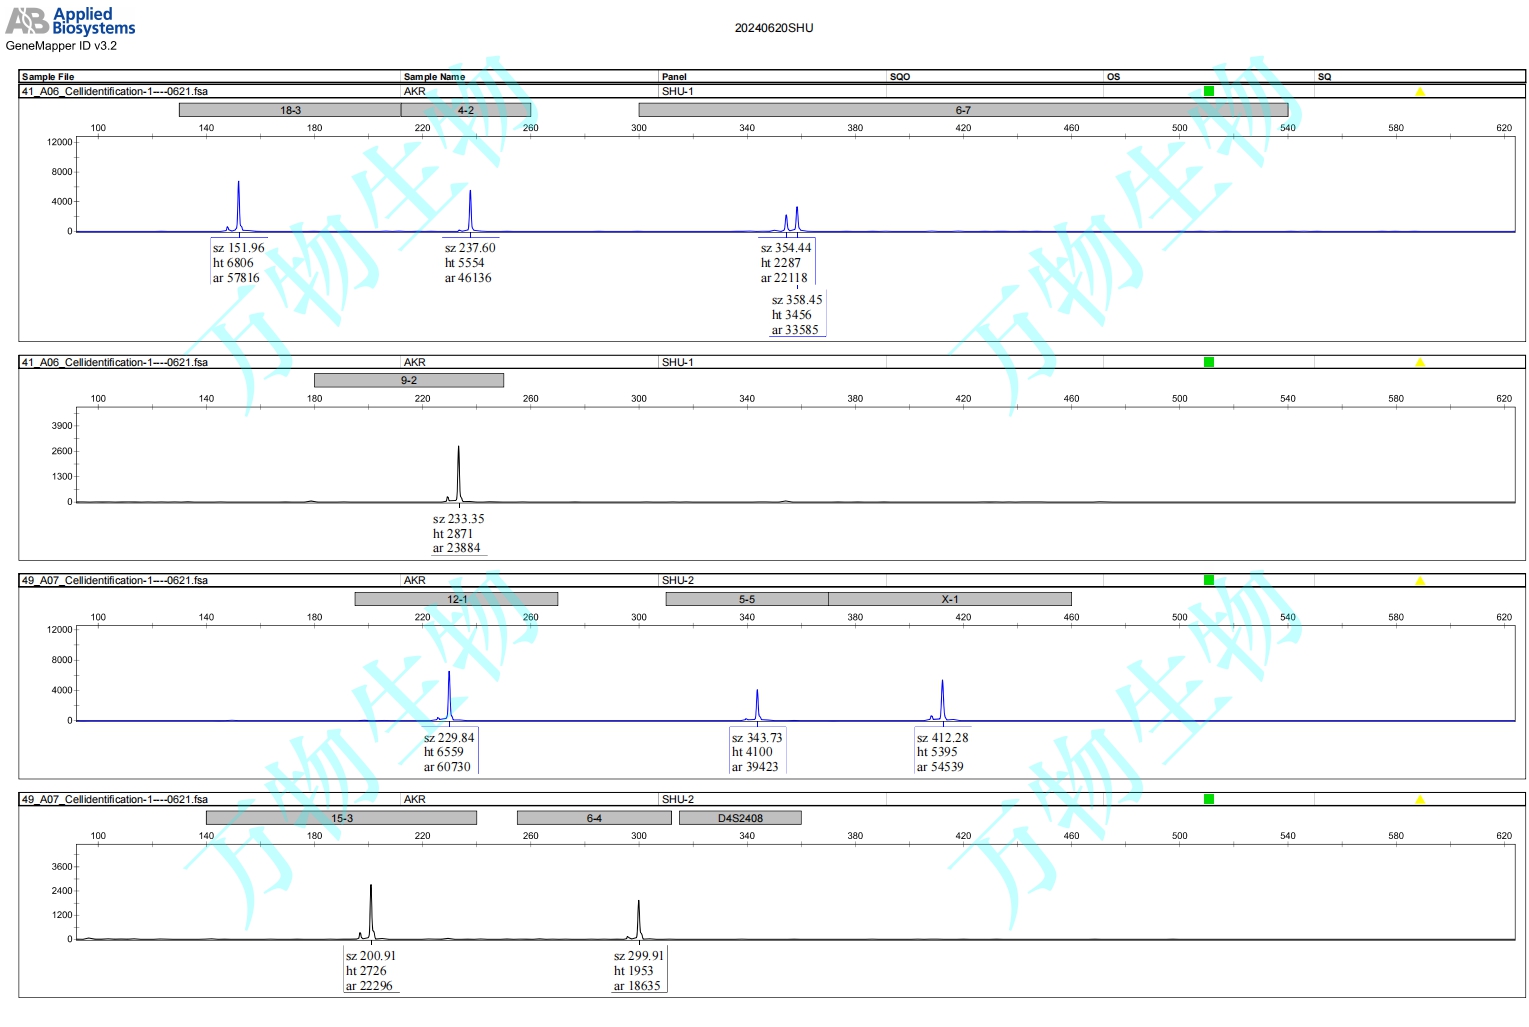Click green status square above the 12-1 plot
The width and height of the screenshot is (1529, 1027).
(1208, 580)
